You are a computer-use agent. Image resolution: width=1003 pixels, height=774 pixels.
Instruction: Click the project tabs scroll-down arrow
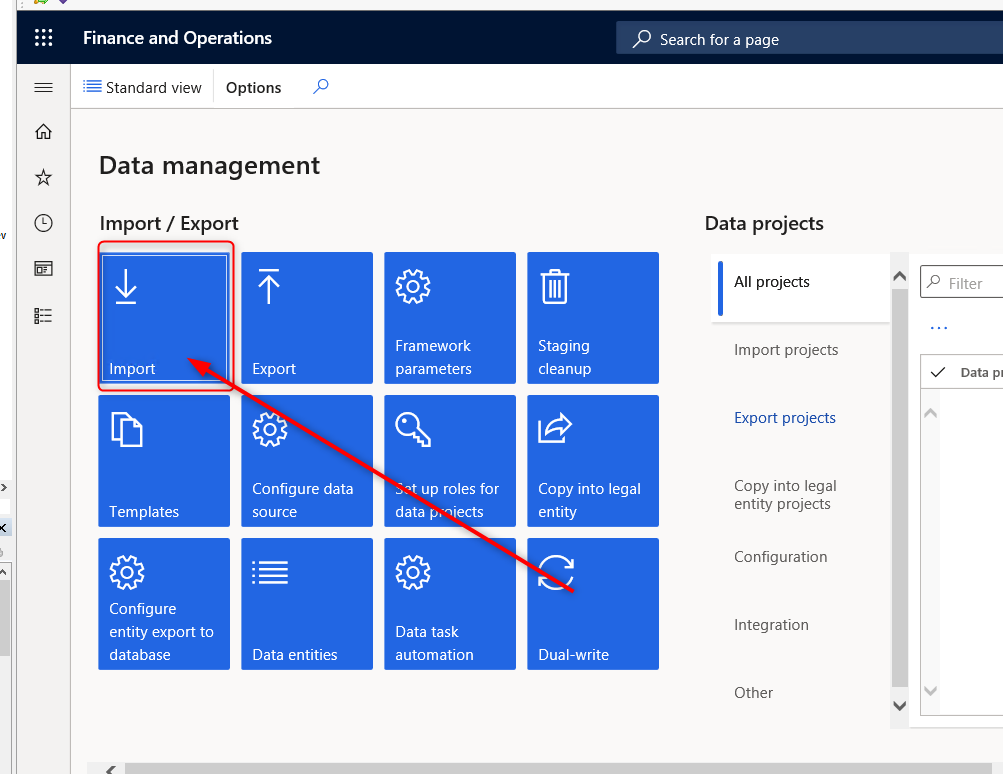point(899,706)
